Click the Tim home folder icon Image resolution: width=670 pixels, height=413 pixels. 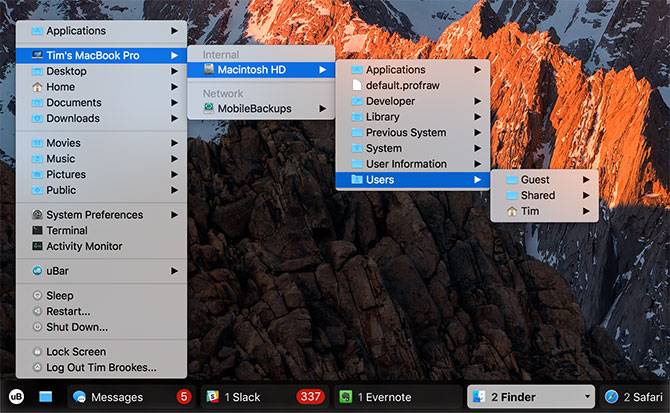[512, 211]
